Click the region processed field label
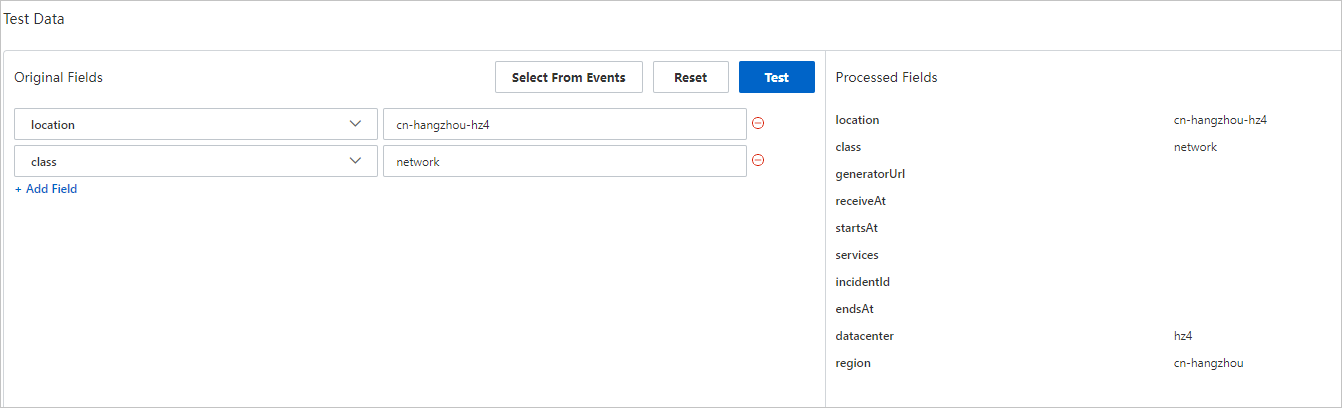This screenshot has width=1342, height=408. 853,363
